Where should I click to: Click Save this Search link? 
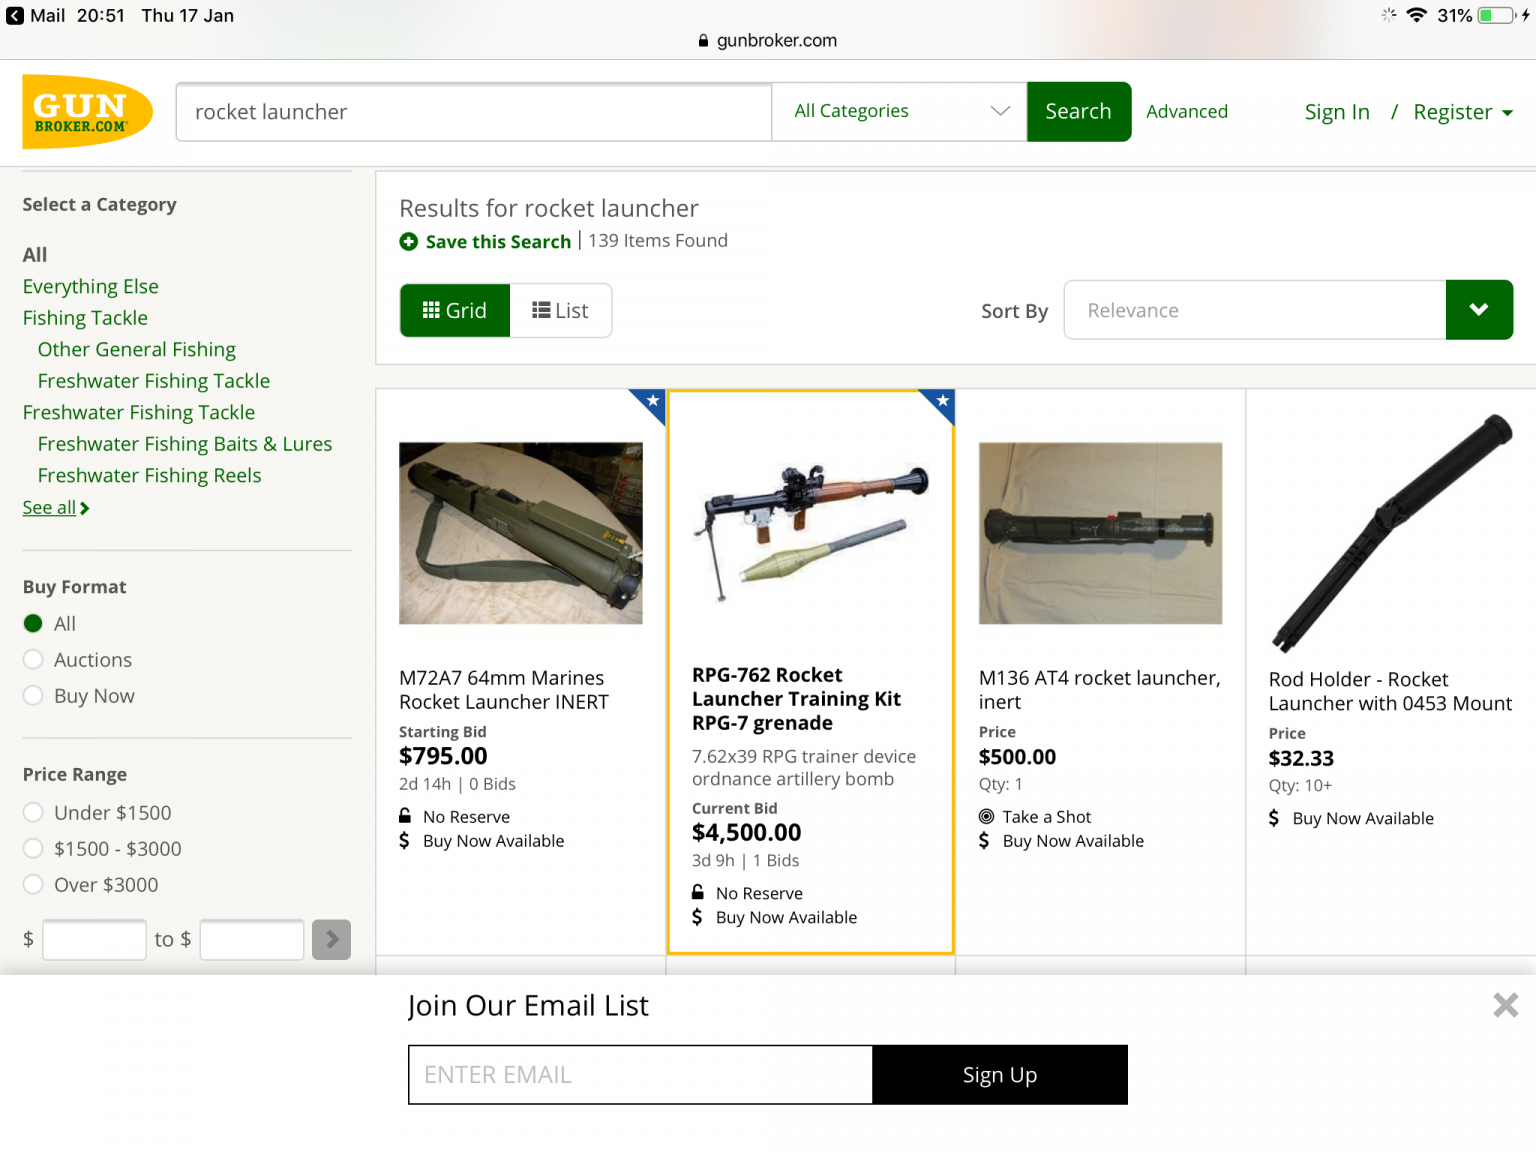[498, 241]
